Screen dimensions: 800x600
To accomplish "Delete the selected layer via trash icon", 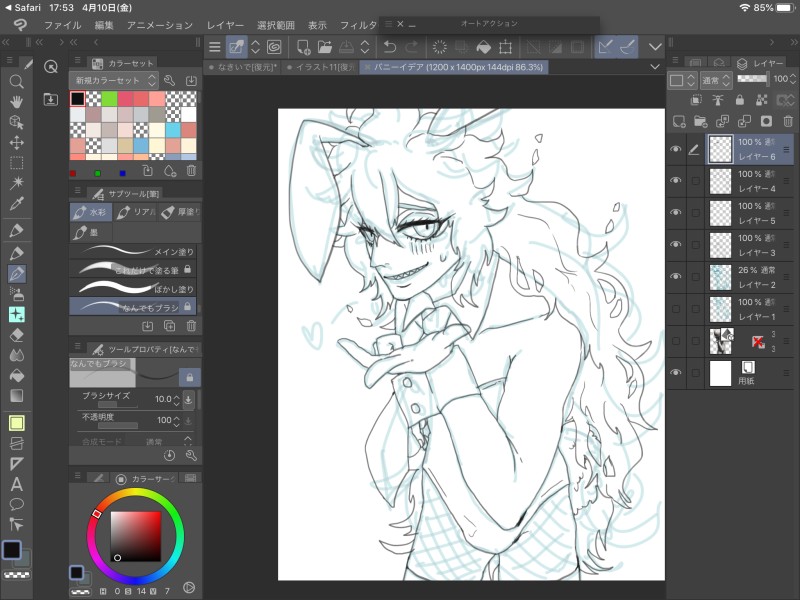I will [788, 121].
